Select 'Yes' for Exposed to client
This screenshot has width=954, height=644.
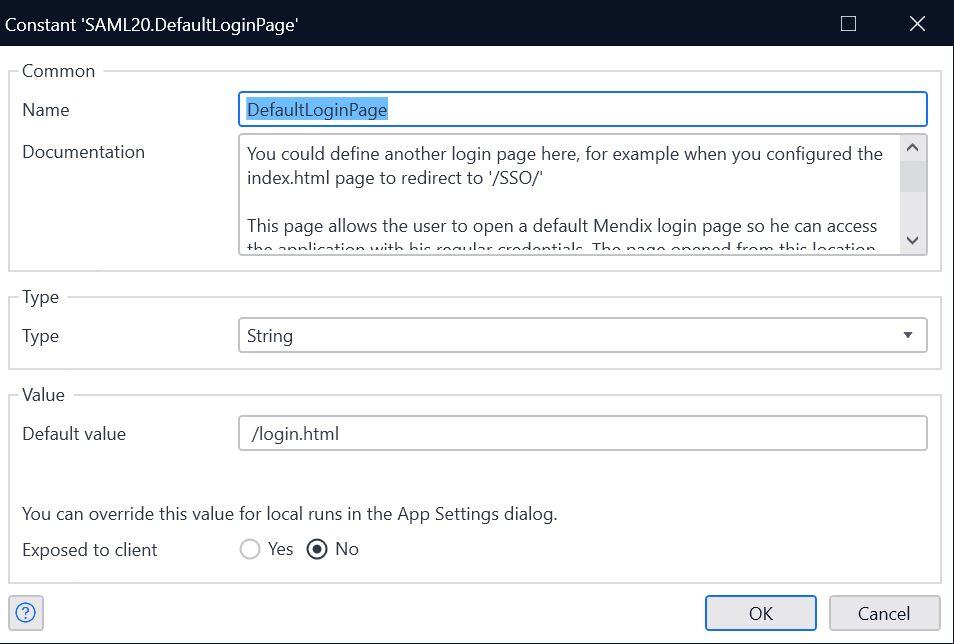pyautogui.click(x=248, y=548)
